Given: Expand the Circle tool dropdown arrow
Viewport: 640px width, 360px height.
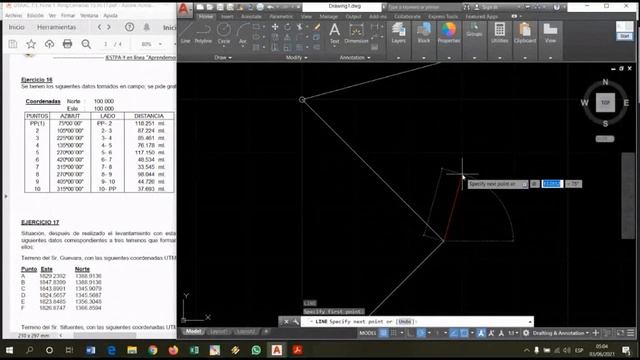Looking at the screenshot, I should (224, 46).
